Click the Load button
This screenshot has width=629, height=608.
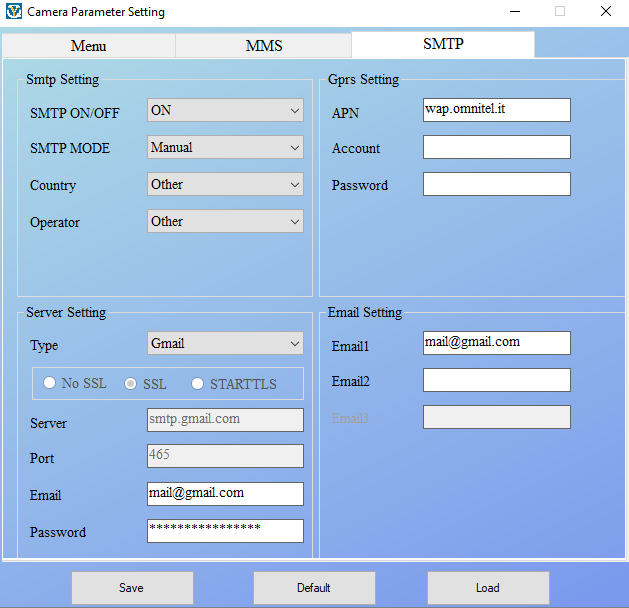pyautogui.click(x=488, y=588)
